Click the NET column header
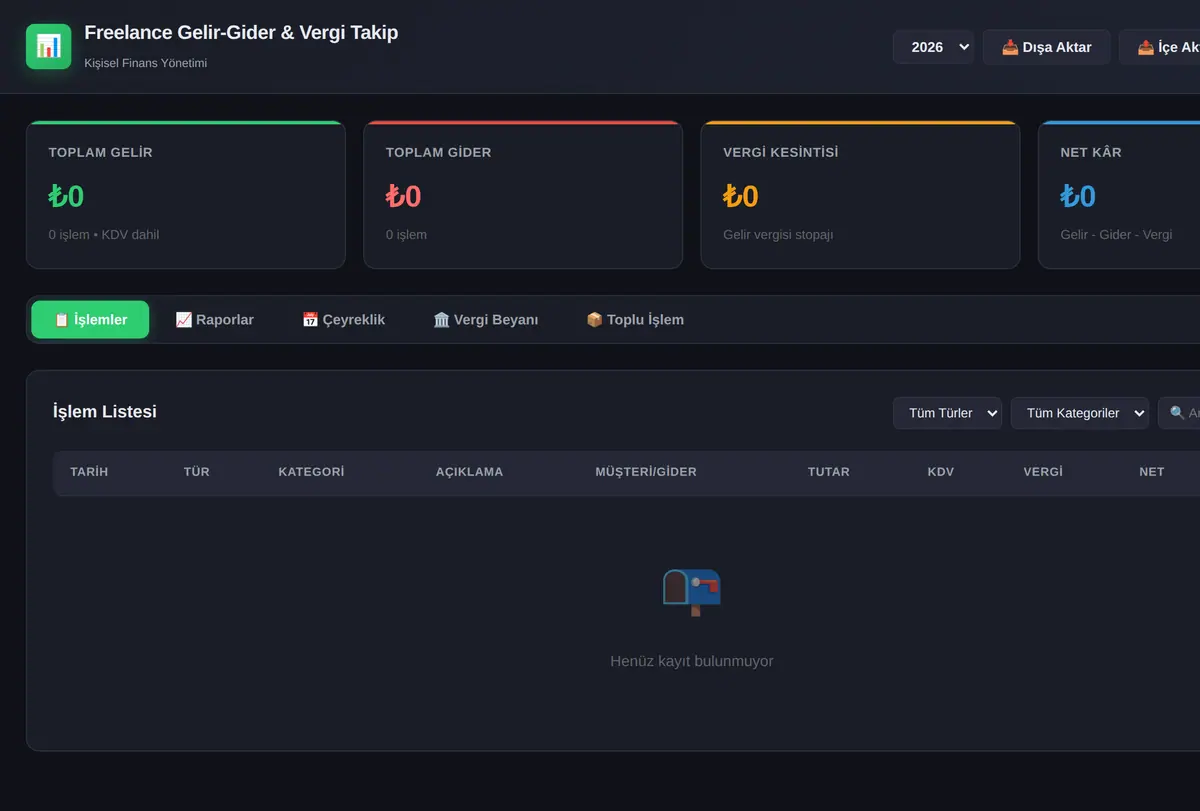The width and height of the screenshot is (1200, 811). tap(1152, 472)
